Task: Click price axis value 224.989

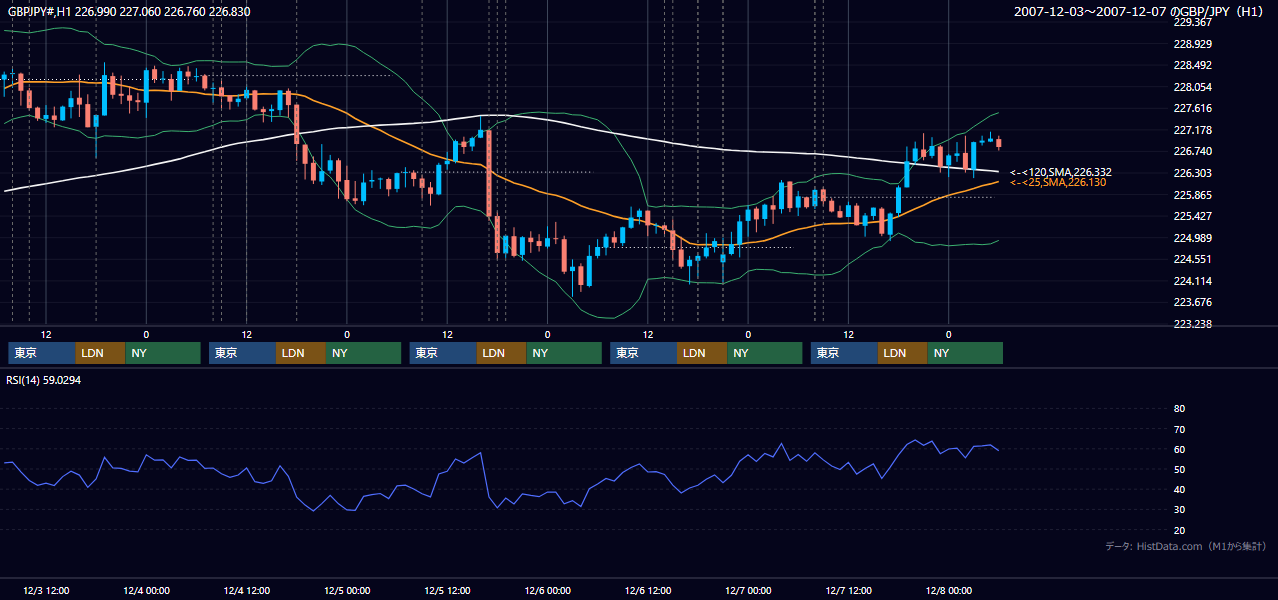Action: (1192, 238)
